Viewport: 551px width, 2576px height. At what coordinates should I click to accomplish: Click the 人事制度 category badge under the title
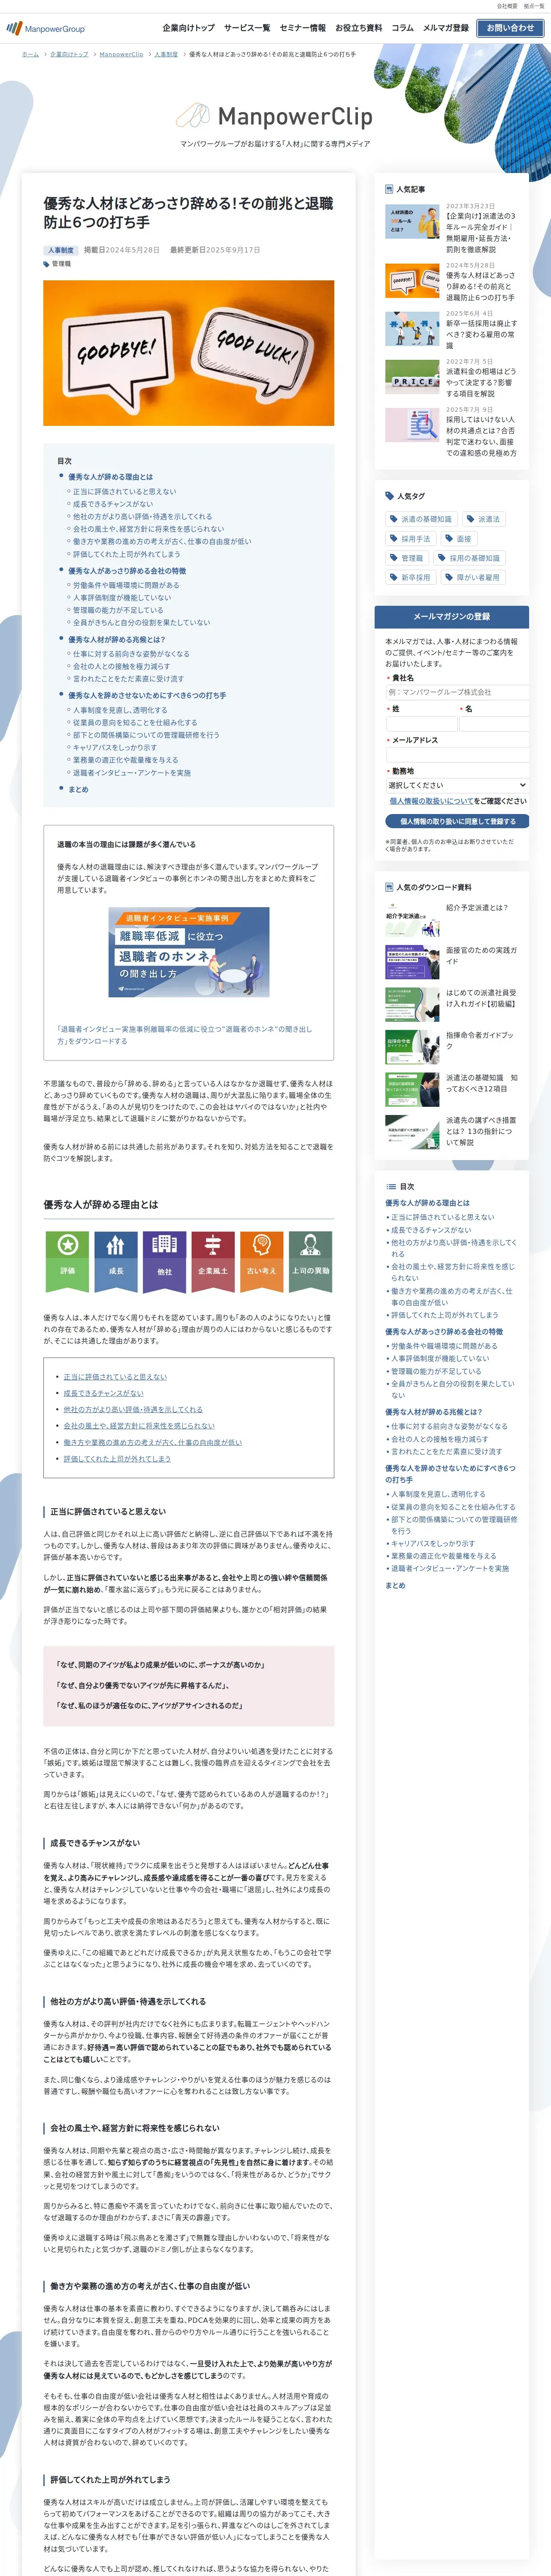61,250
